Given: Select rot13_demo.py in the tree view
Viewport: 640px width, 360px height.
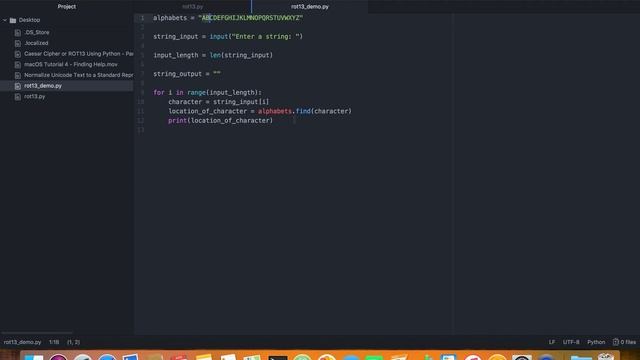Looking at the screenshot, I should tap(43, 86).
